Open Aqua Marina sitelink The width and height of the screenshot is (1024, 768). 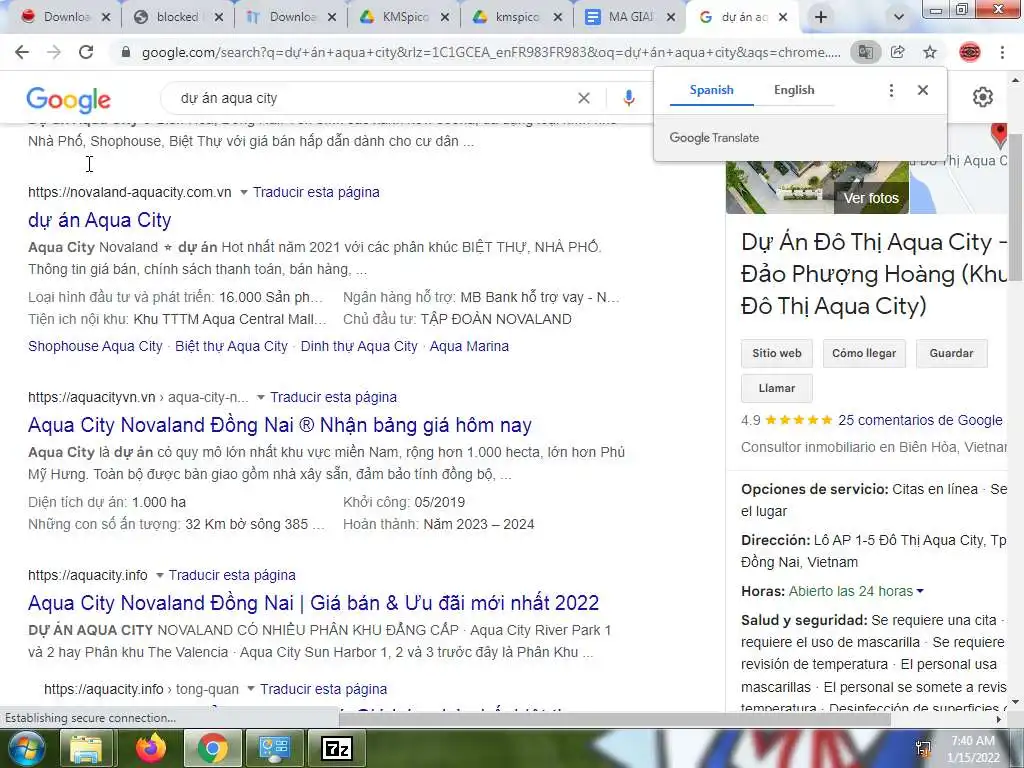[469, 346]
